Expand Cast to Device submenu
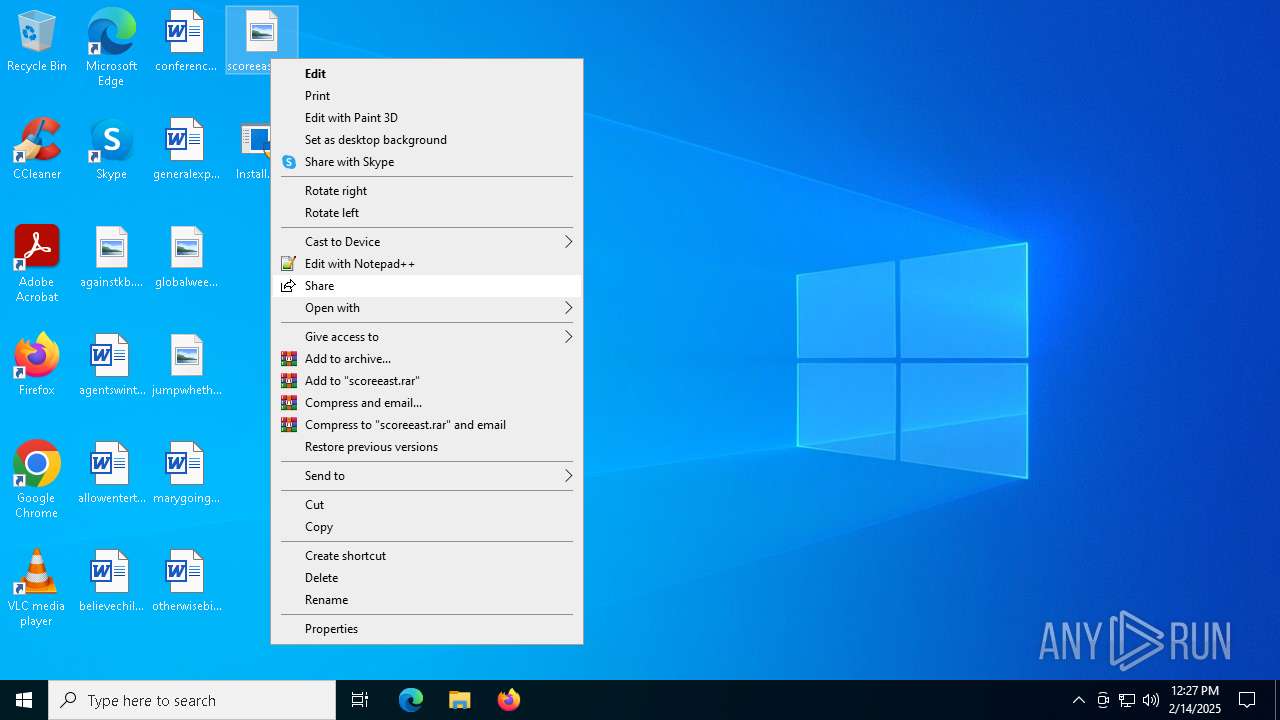Viewport: 1280px width, 720px height. [427, 242]
